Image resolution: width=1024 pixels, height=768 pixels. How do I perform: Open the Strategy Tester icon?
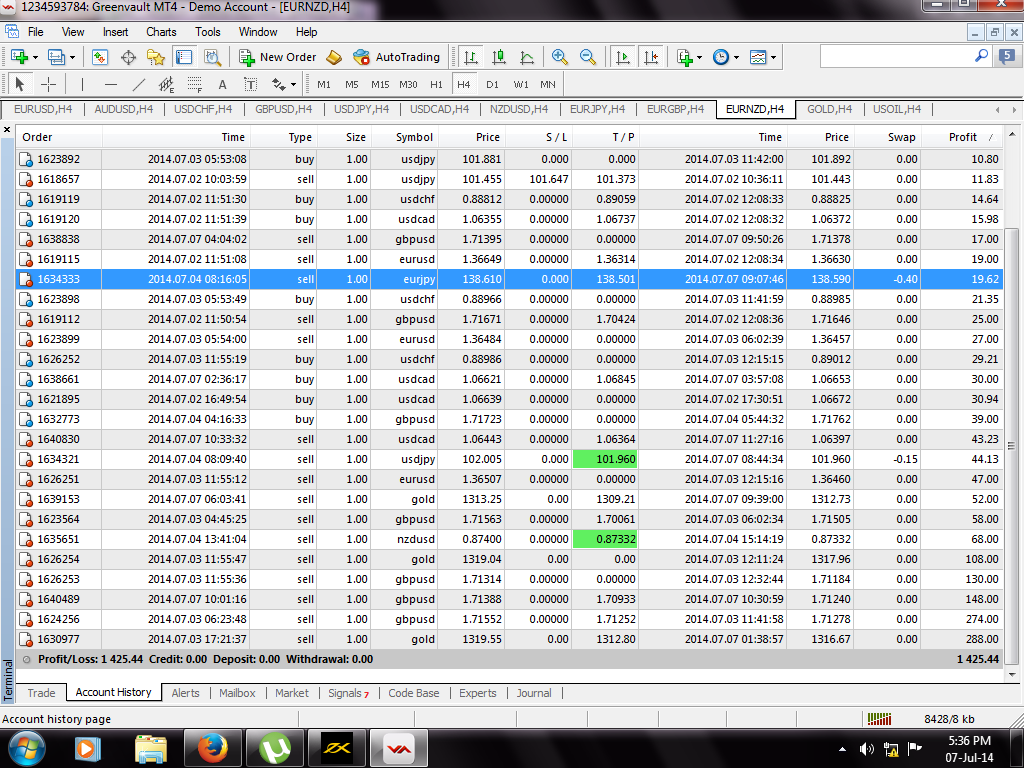[x=212, y=57]
